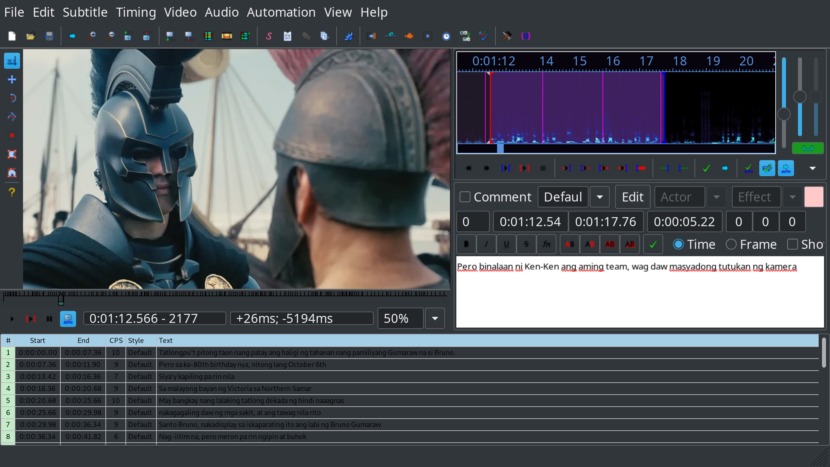830x467 pixels.
Task: Select the vector Clip tool
Action: click(12, 173)
